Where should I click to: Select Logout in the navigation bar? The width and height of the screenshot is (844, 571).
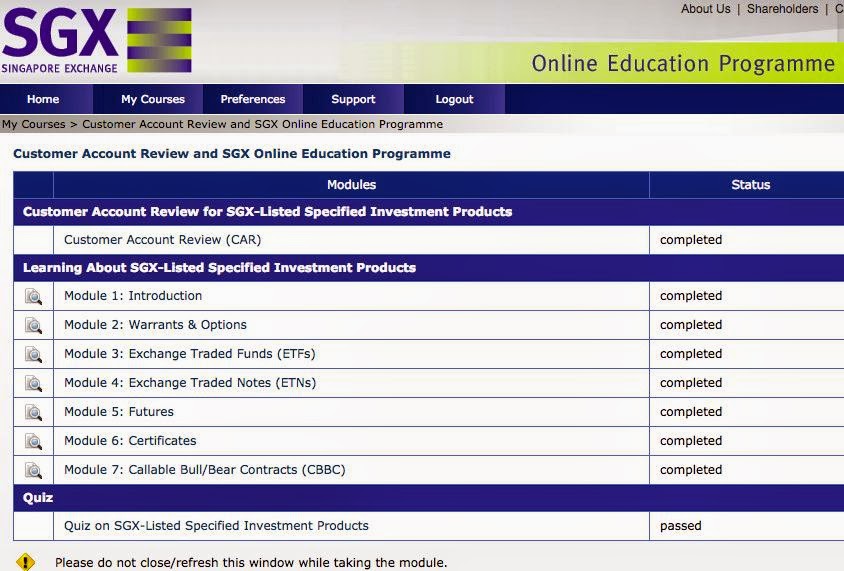point(454,99)
